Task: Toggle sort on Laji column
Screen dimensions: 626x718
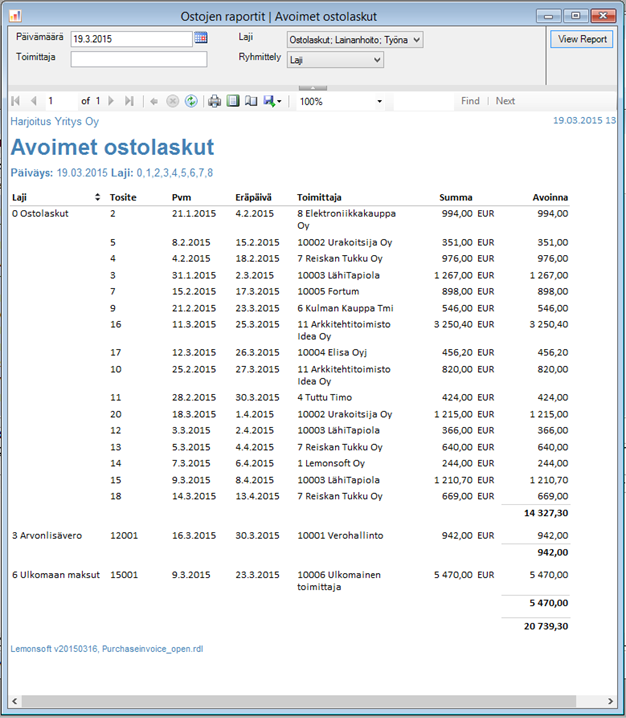Action: coord(97,197)
